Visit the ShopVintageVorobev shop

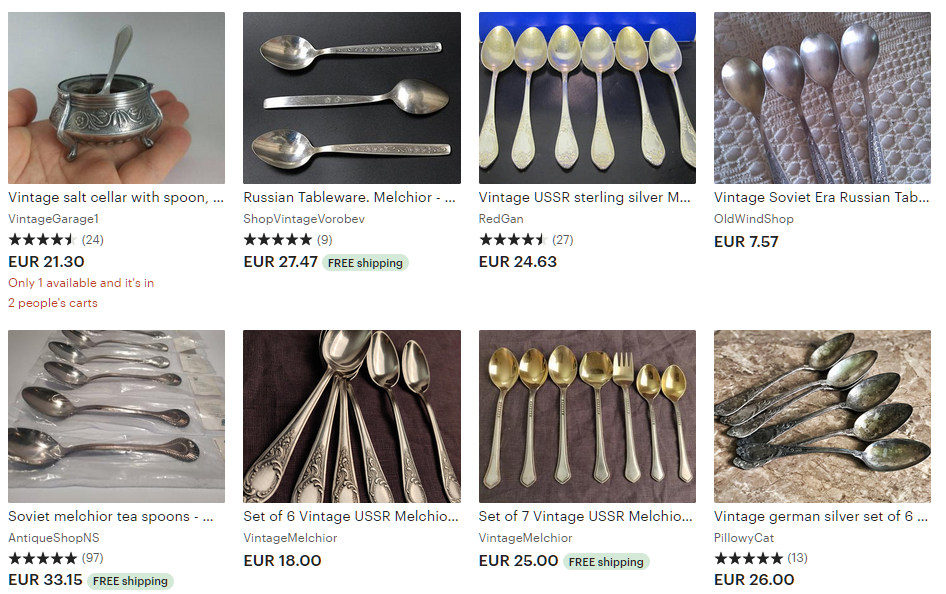[304, 219]
